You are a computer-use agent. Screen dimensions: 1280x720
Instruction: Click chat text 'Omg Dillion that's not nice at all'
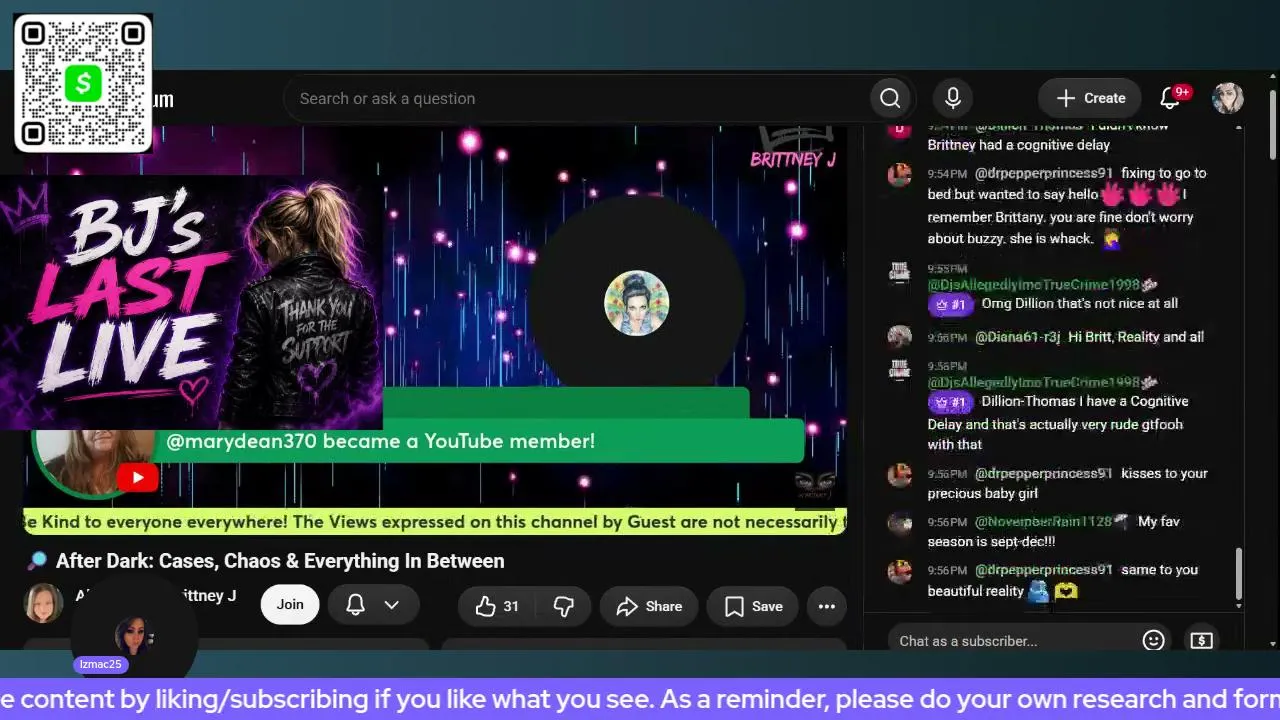point(1080,303)
